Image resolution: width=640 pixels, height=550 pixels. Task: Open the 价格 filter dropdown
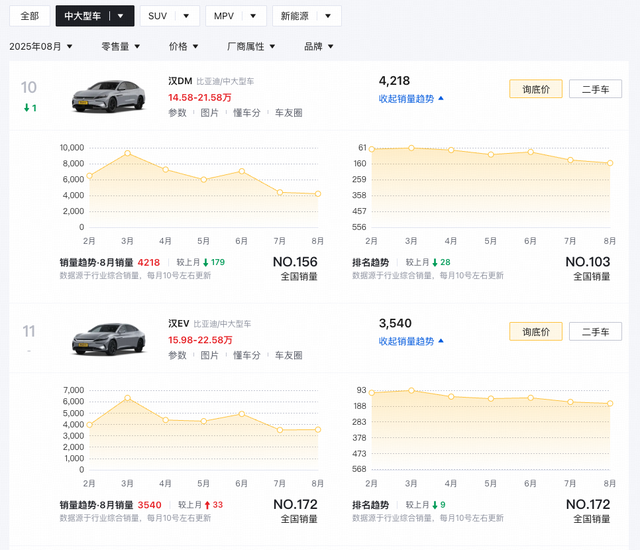click(184, 46)
